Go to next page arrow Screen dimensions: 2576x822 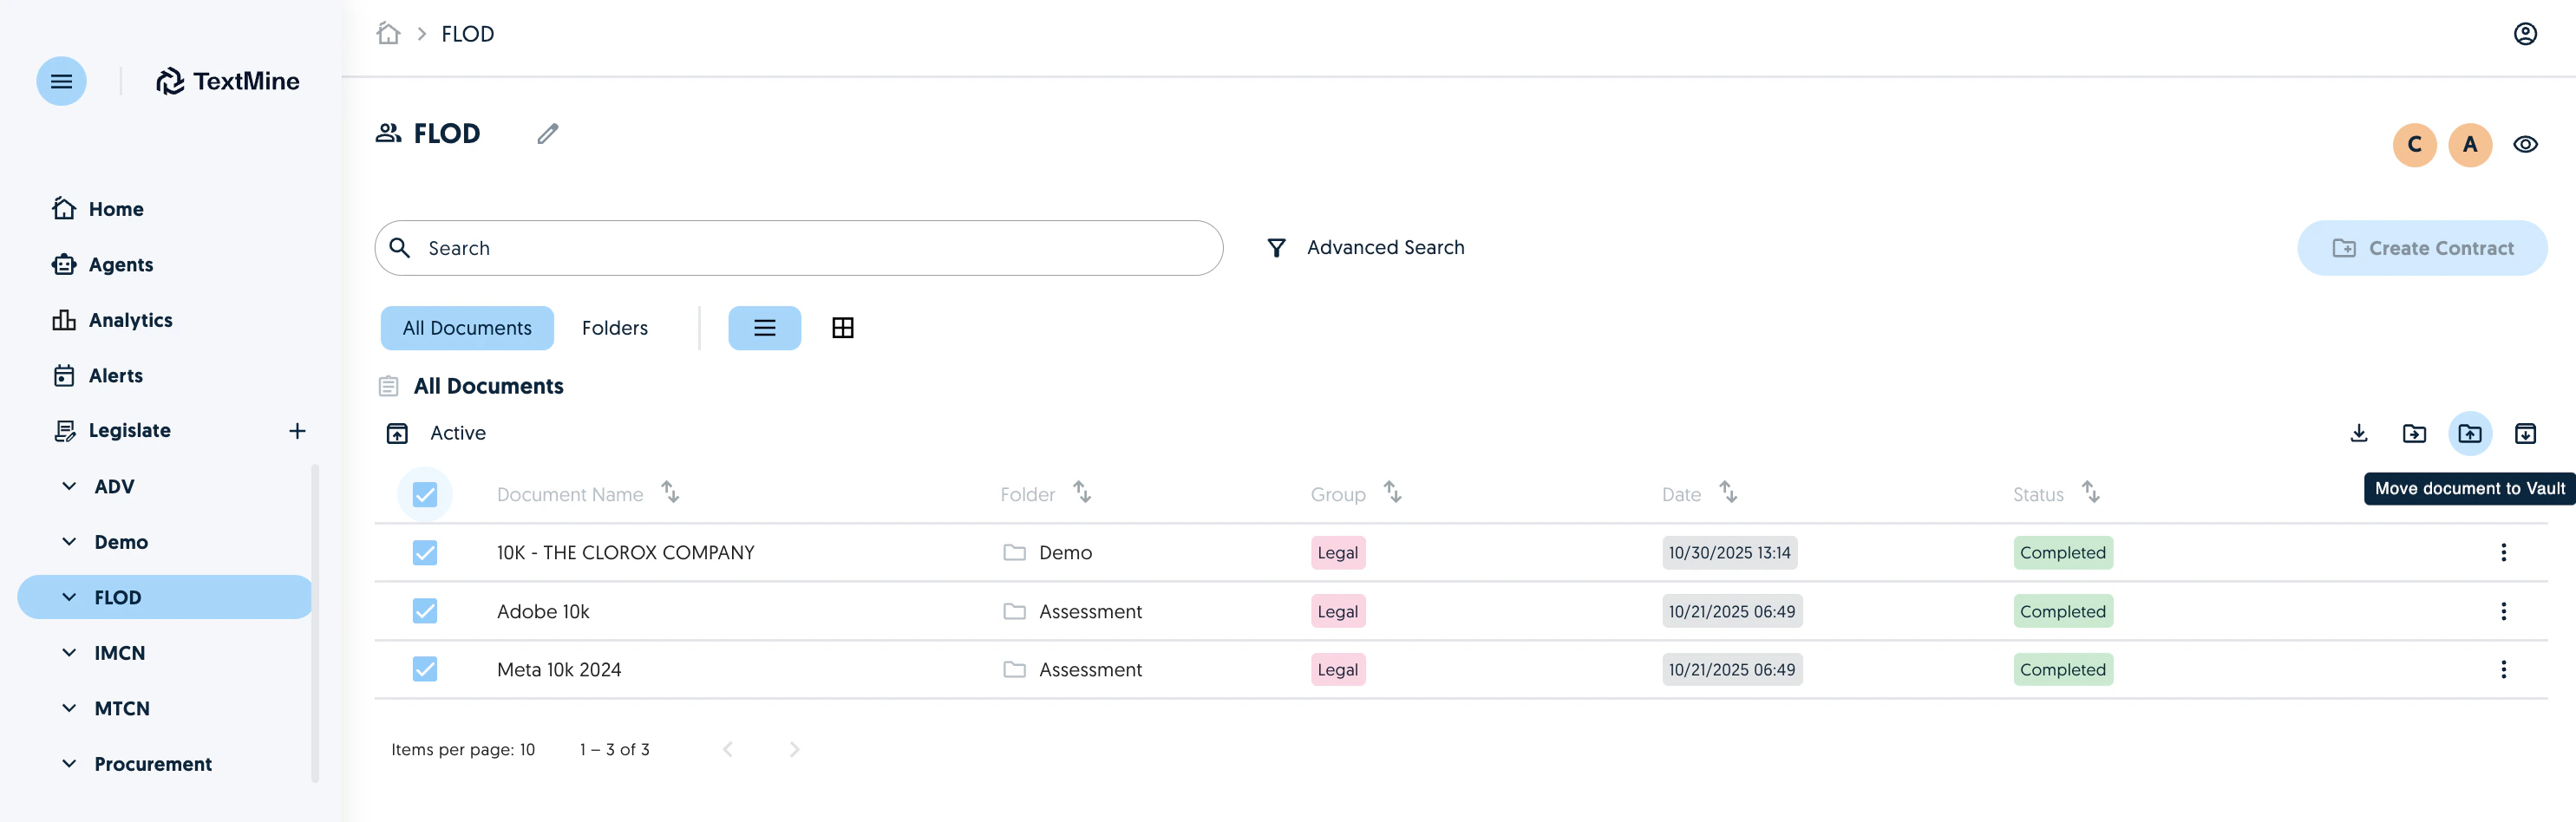794,750
